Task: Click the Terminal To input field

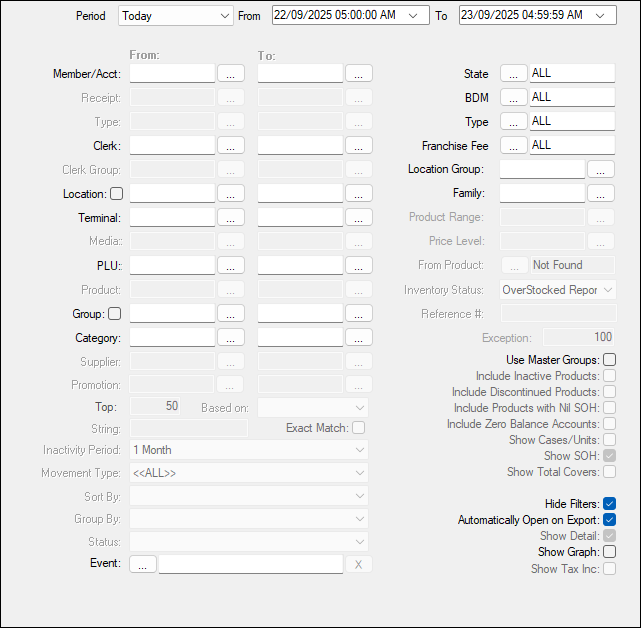Action: point(300,218)
